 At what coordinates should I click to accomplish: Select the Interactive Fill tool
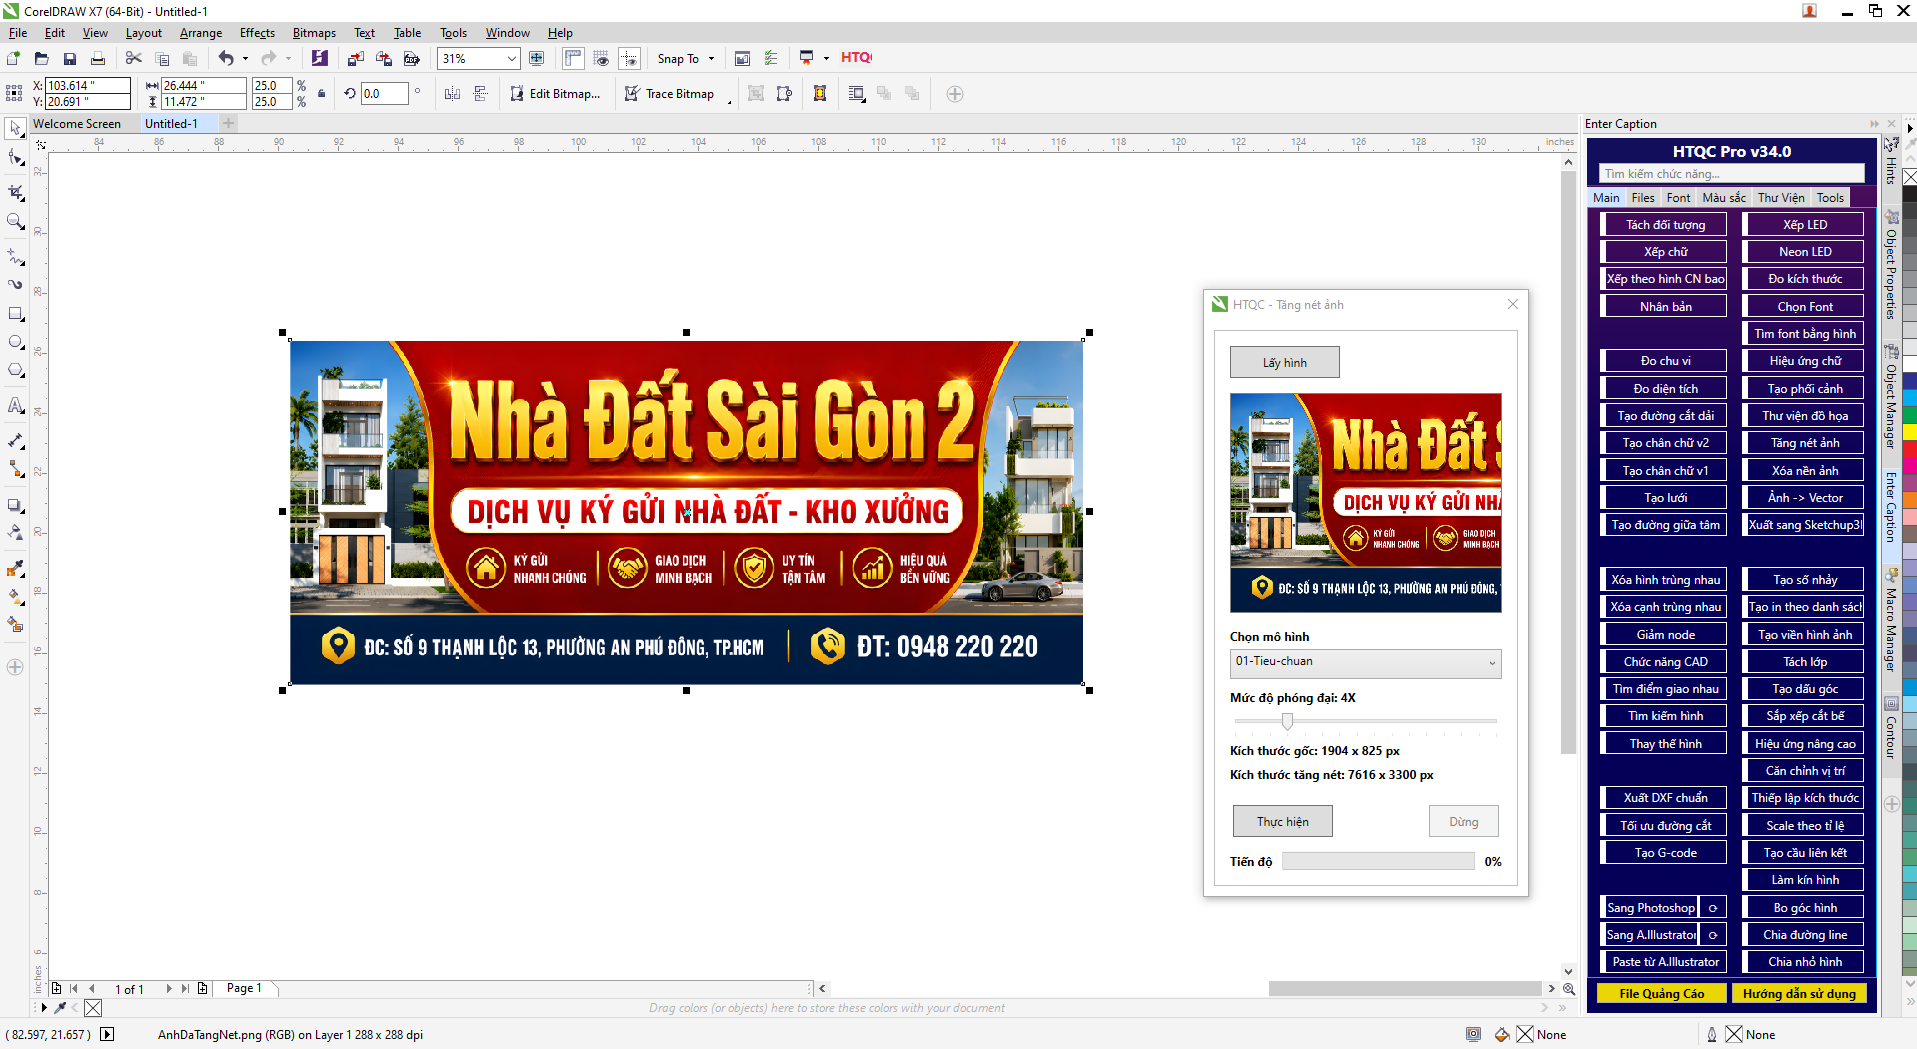(15, 597)
